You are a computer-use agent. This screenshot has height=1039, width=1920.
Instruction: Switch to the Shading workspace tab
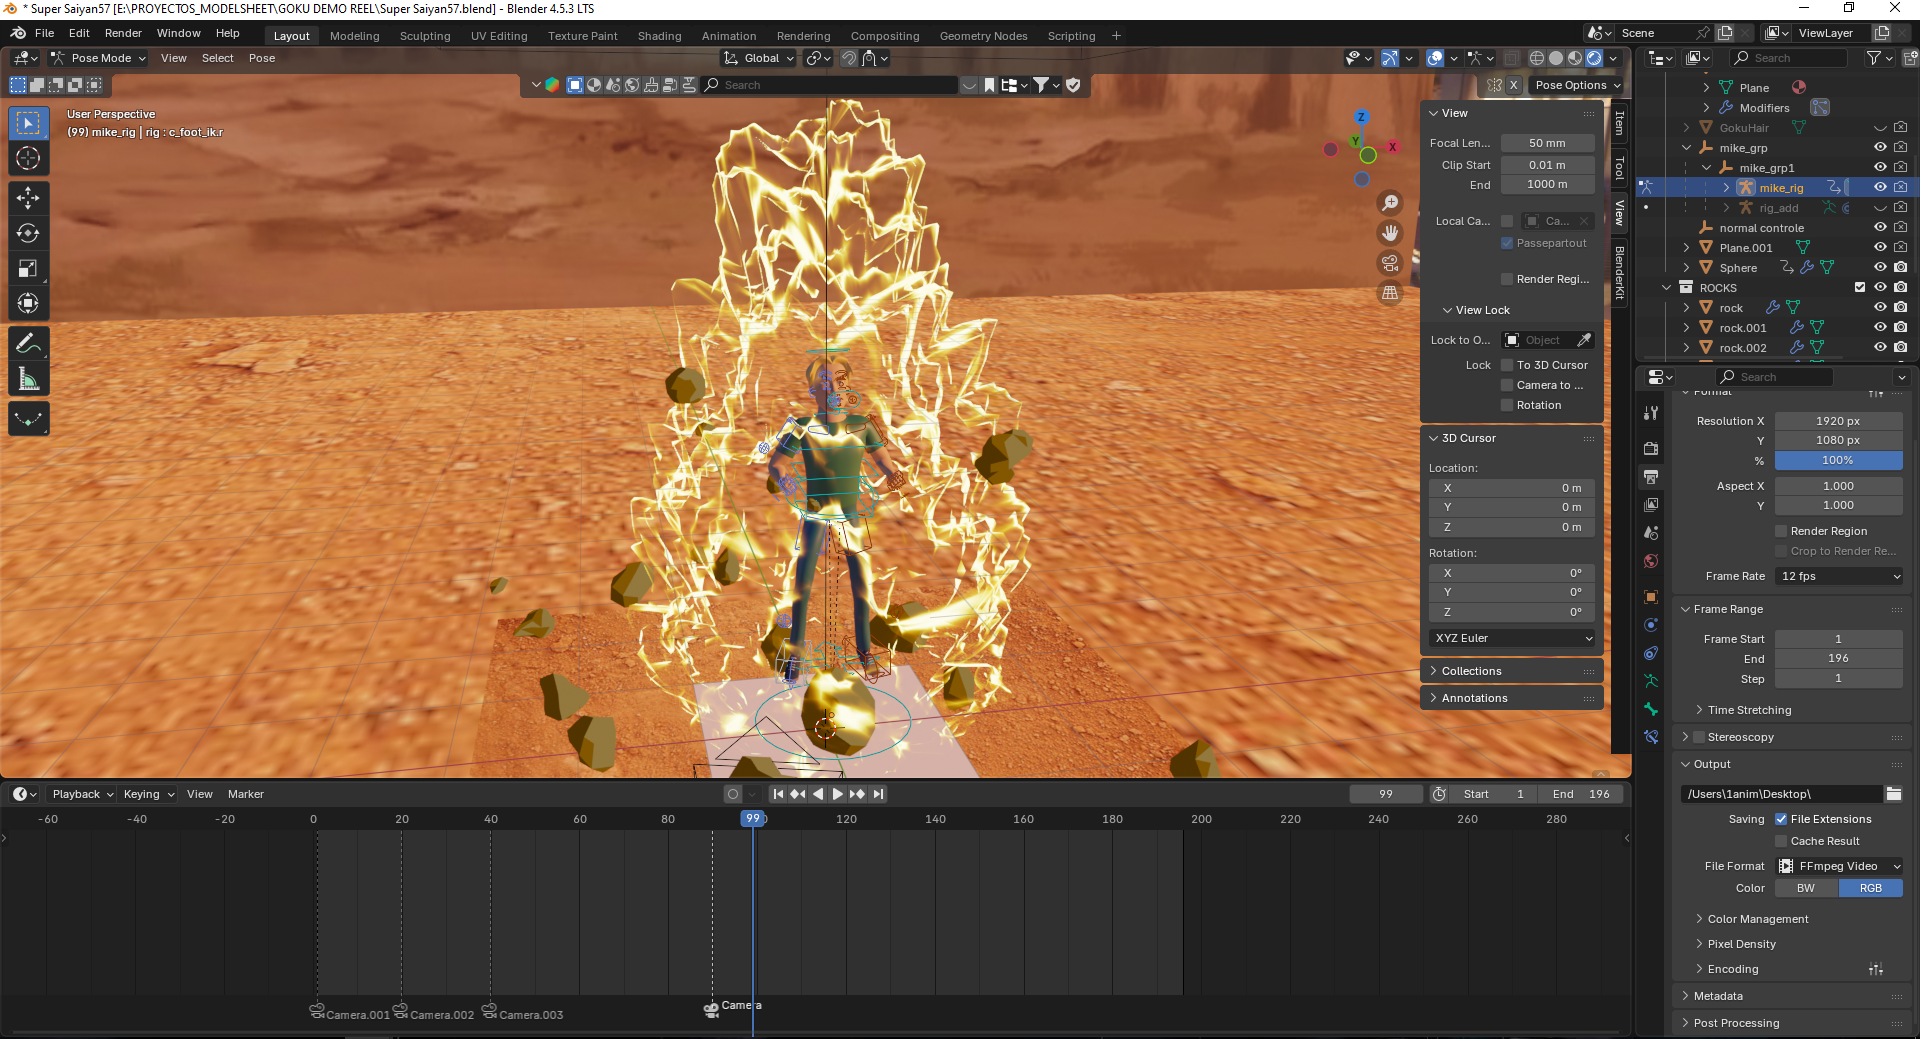coord(659,36)
